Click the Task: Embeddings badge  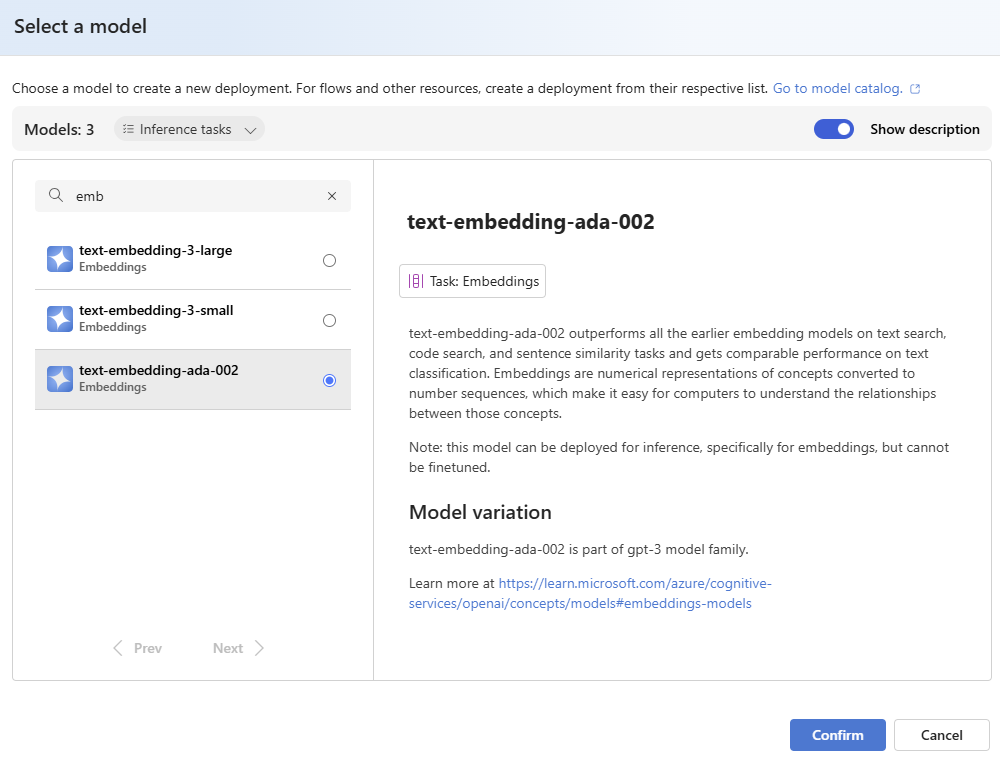point(472,281)
